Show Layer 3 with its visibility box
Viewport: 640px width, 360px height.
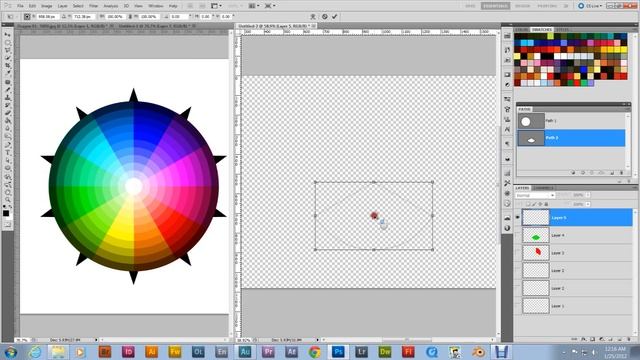(x=518, y=253)
